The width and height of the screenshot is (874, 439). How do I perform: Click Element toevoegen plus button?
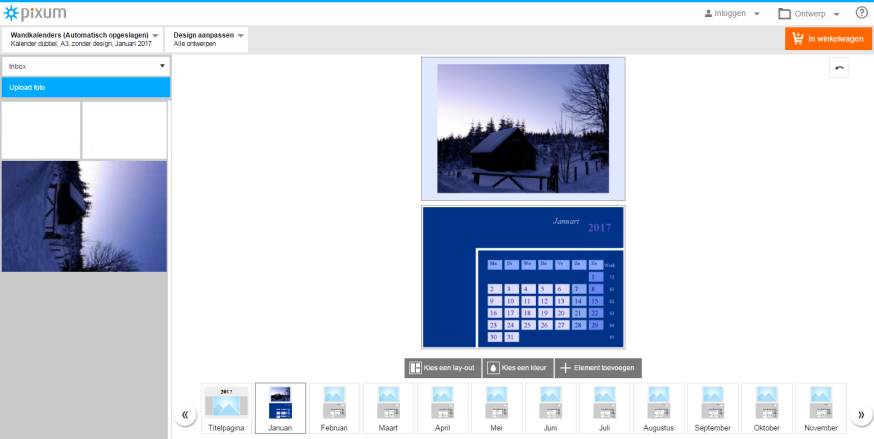click(x=598, y=368)
